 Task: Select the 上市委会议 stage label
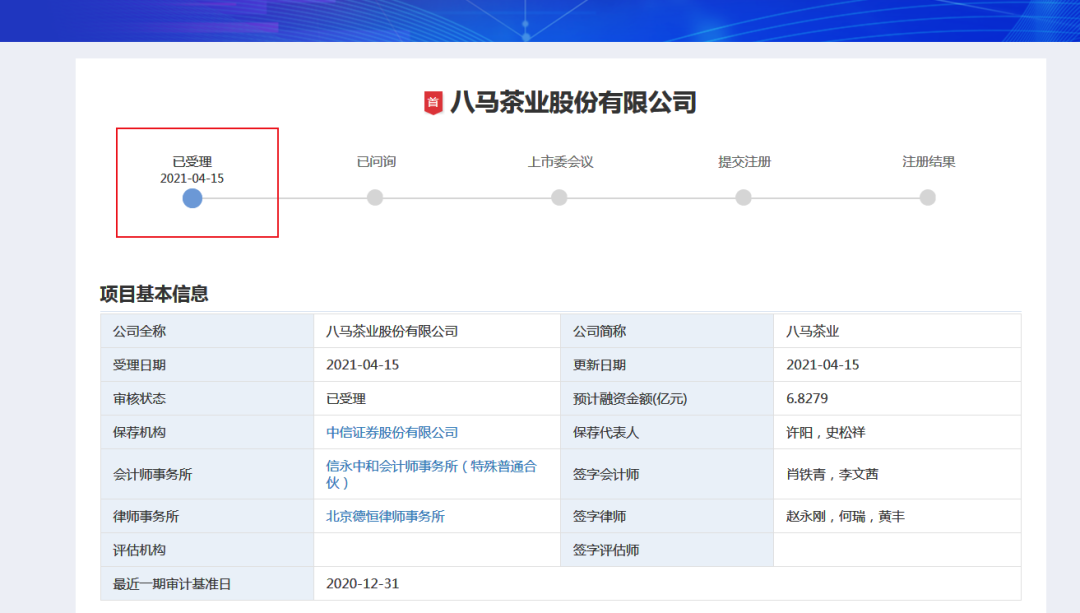tap(559, 160)
